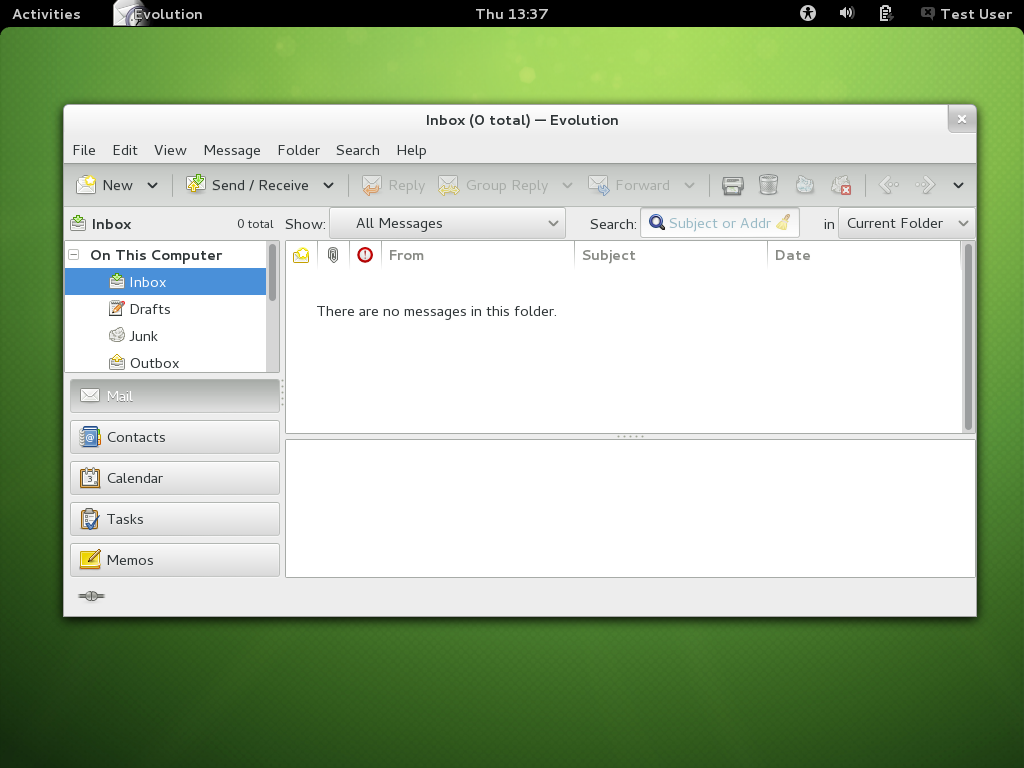Switch to the Contacts view
1024x768 pixels.
(x=175, y=437)
